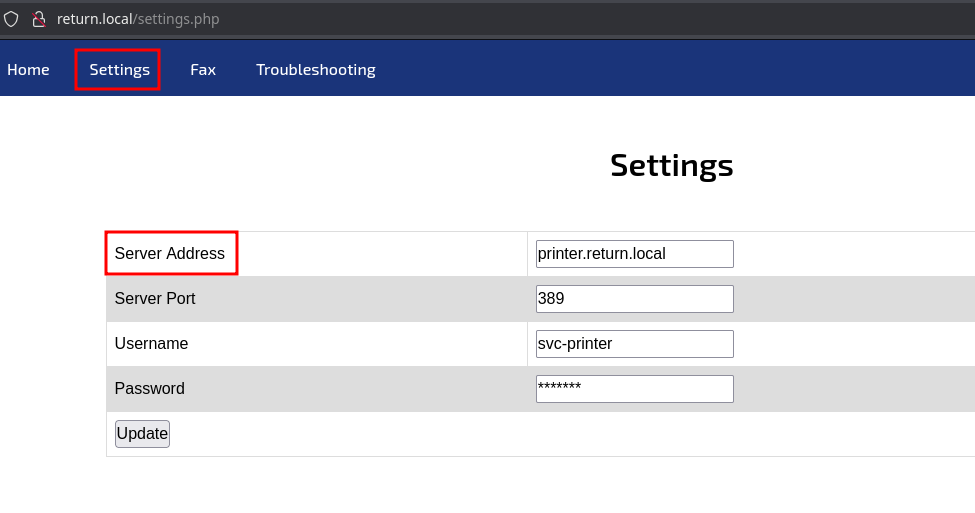This screenshot has height=513, width=975.
Task: Click the masked Password field
Action: point(635,389)
